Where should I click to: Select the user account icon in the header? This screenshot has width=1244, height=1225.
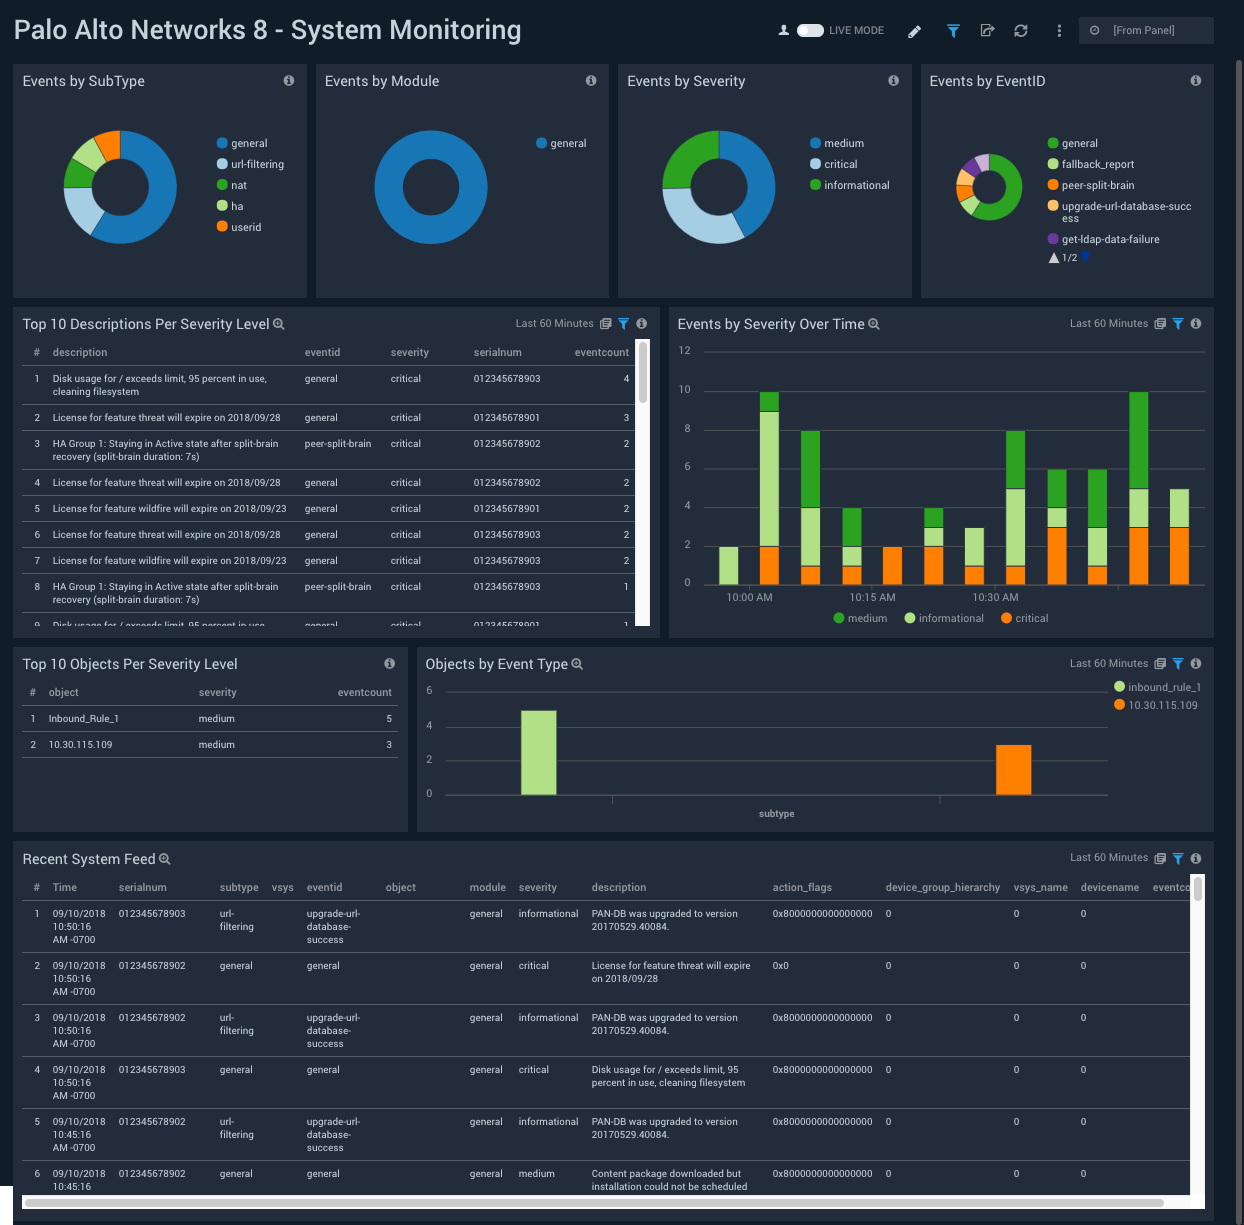click(783, 30)
